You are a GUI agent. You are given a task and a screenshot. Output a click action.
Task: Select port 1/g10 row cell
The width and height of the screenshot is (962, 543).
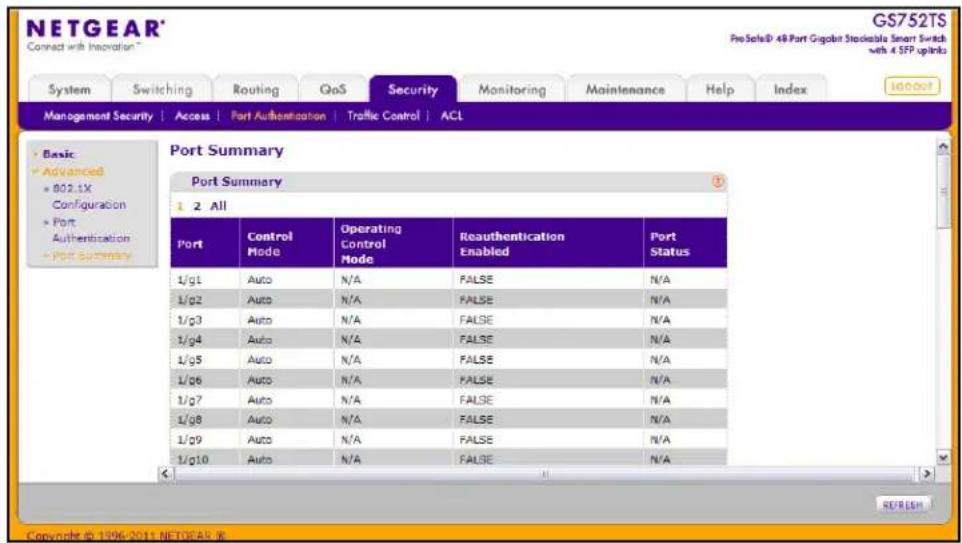[205, 458]
